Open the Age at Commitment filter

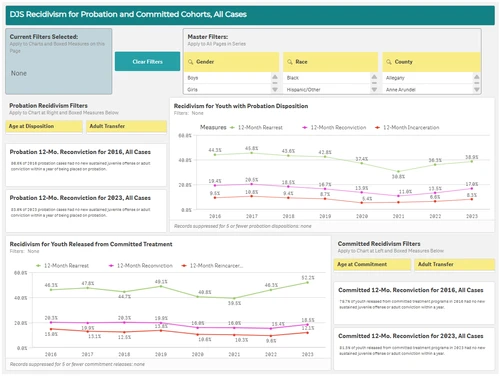pyautogui.click(x=372, y=264)
